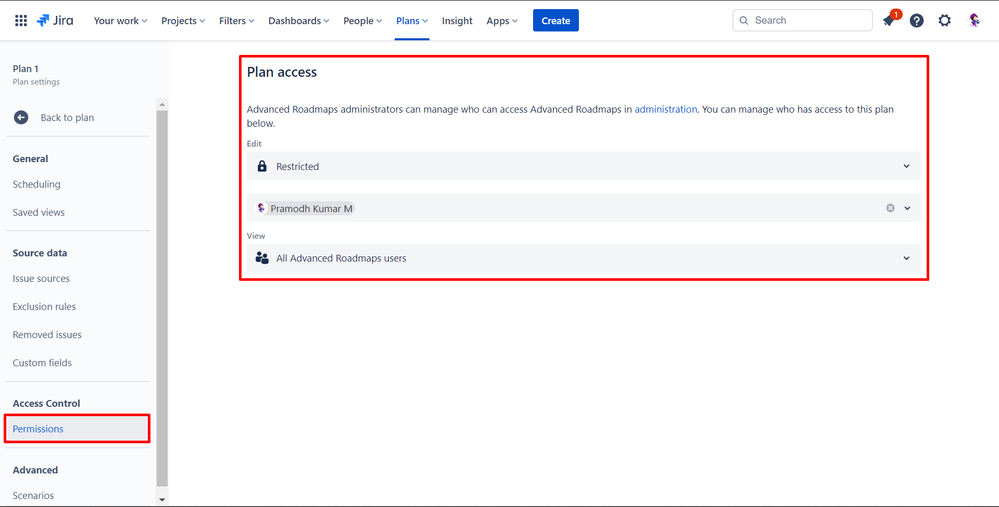Click the Jira logo
The image size is (999, 507).
click(55, 20)
